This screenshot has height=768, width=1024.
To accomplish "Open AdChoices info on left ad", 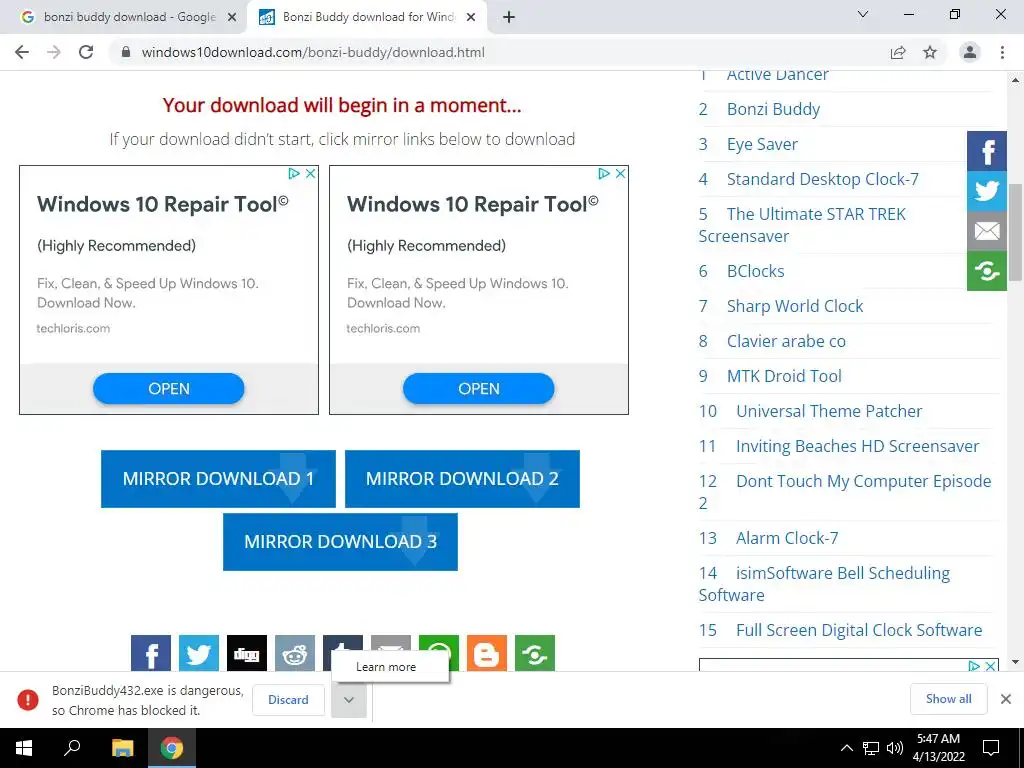I will (294, 173).
